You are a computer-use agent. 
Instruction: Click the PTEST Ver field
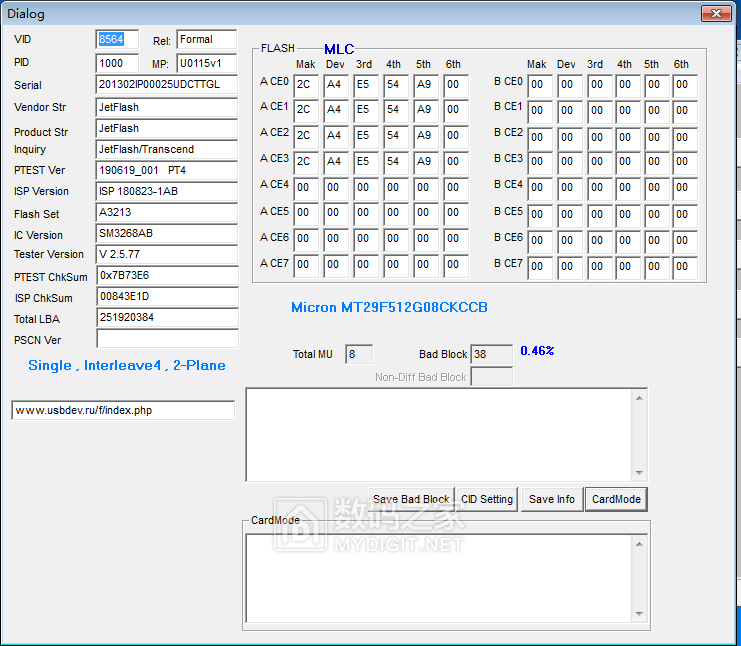[167, 170]
